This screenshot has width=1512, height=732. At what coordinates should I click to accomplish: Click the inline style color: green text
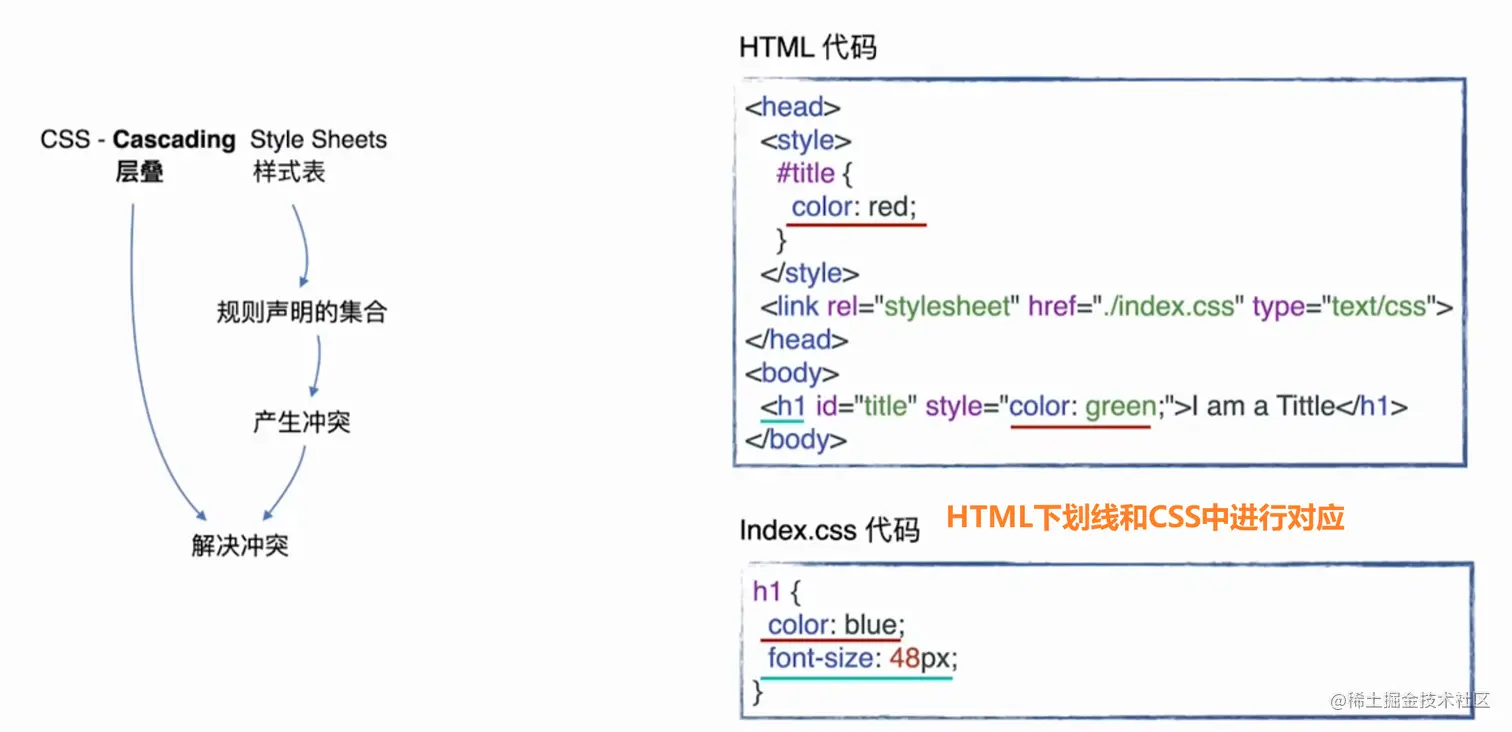pyautogui.click(x=1083, y=406)
